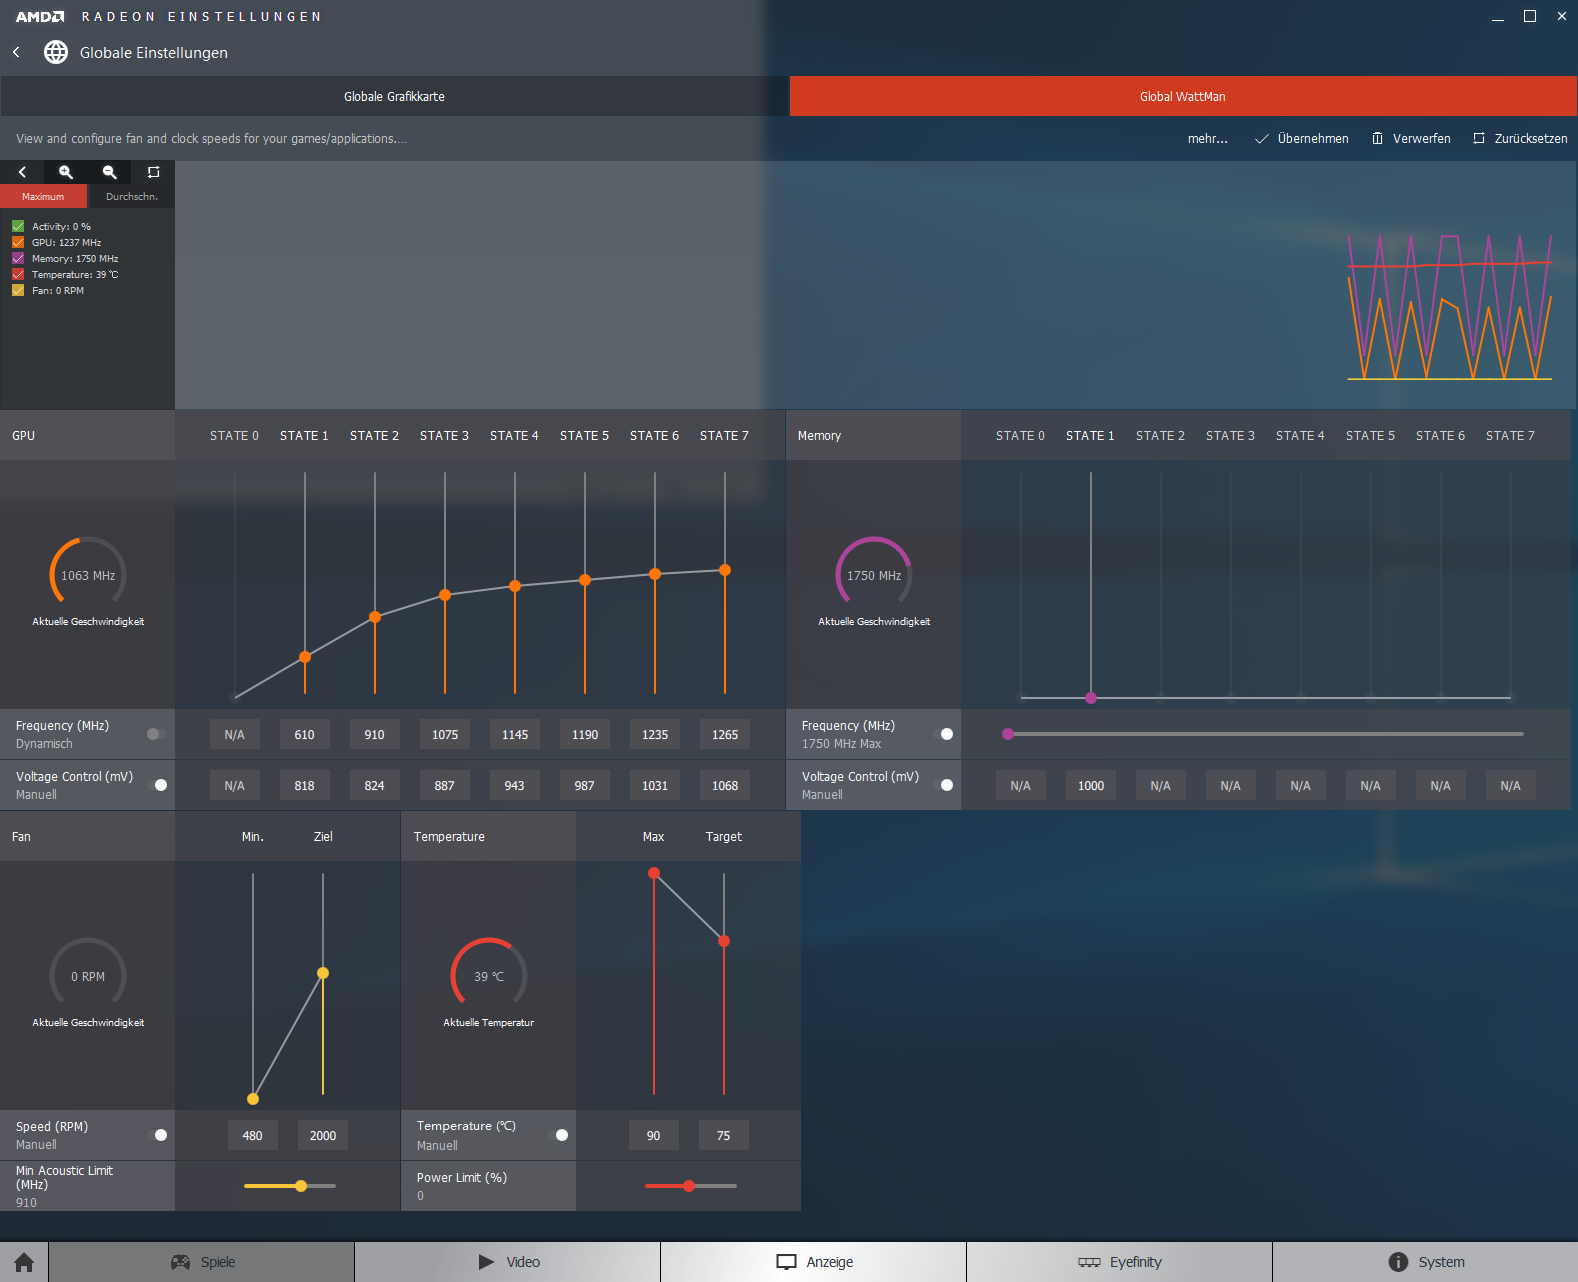Click the GPU State 2 curve point

pos(375,617)
